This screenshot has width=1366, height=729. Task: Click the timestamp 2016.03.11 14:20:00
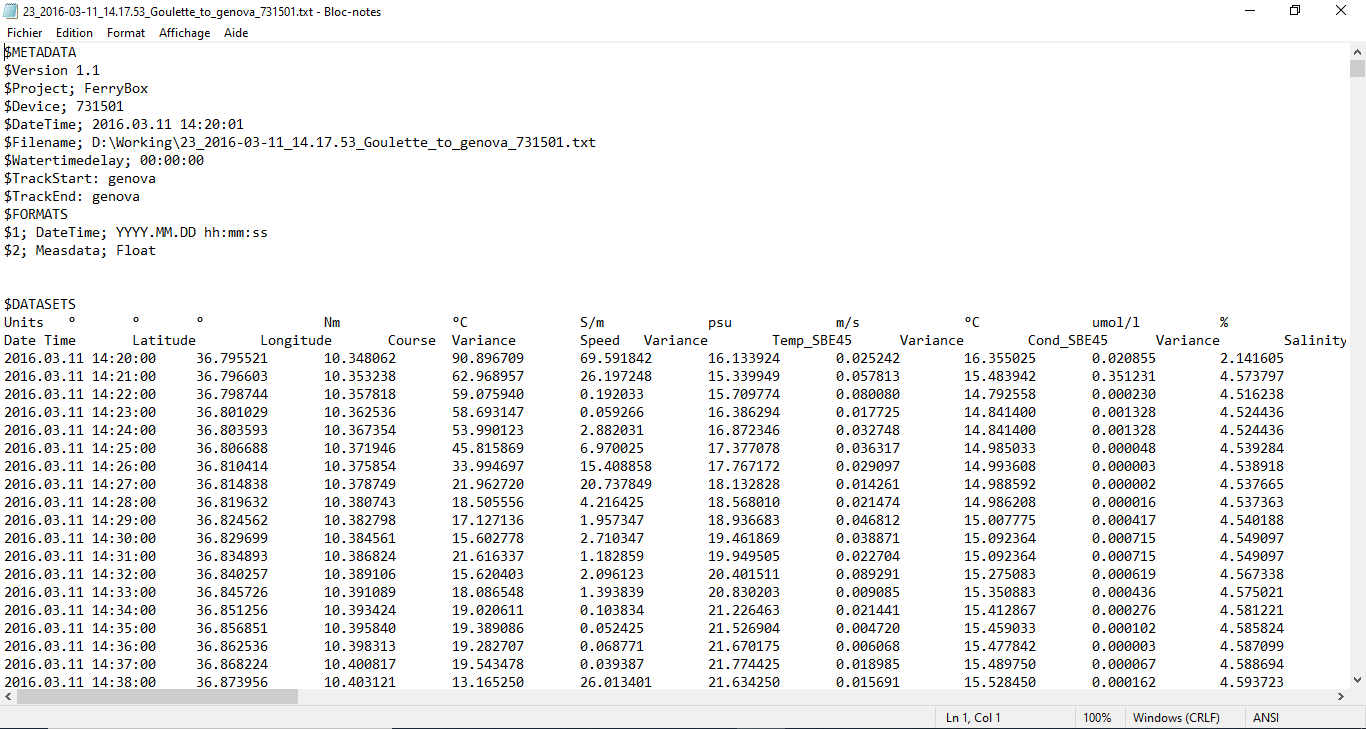coord(80,358)
